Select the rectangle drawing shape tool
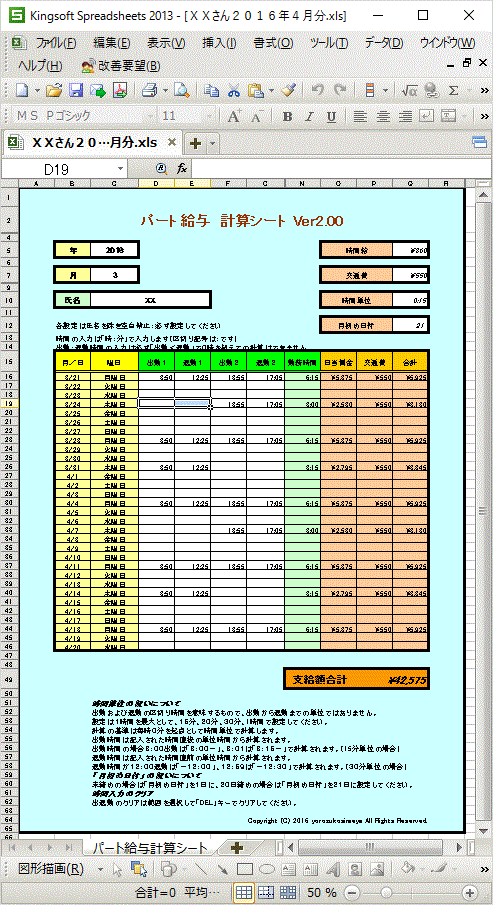The width and height of the screenshot is (493, 905). [x=245, y=869]
